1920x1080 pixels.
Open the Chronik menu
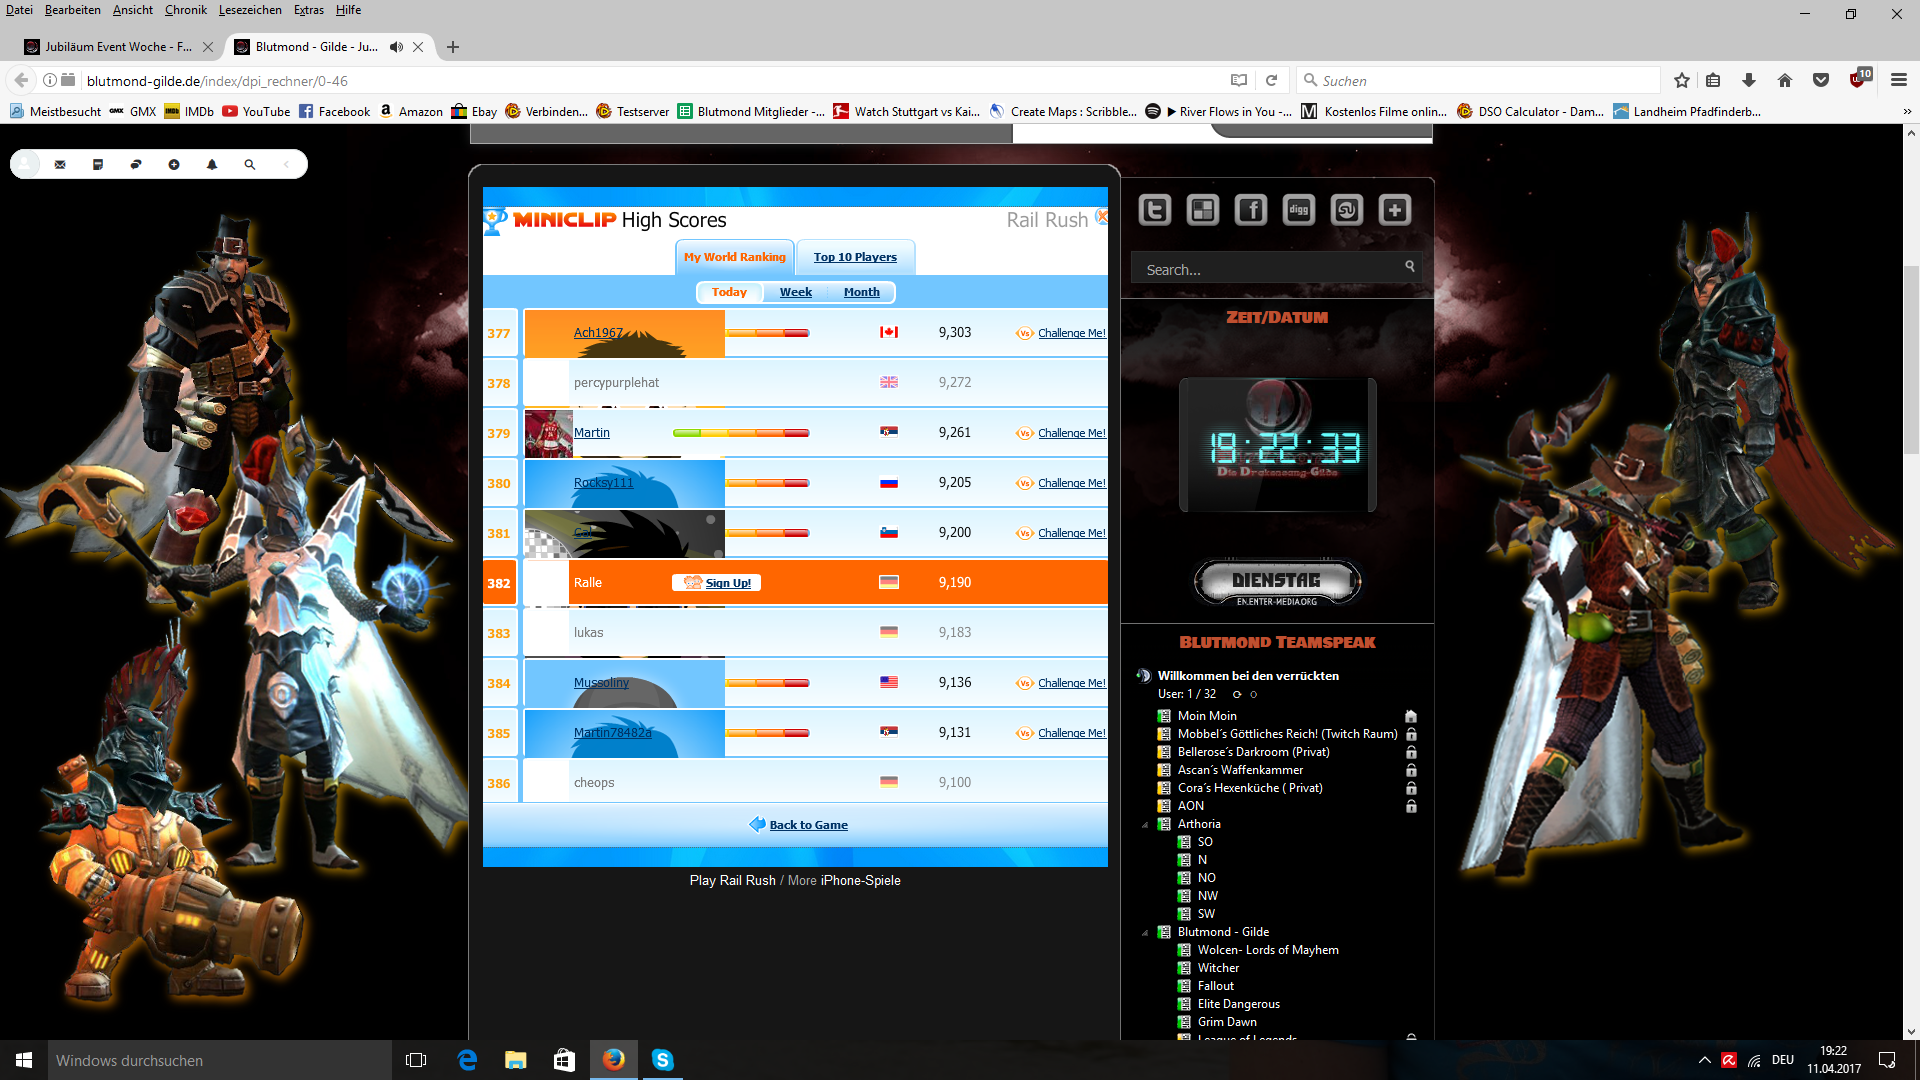point(186,10)
